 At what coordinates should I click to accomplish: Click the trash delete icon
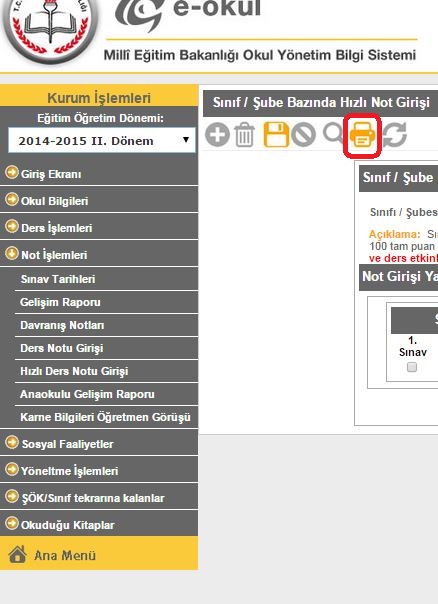click(245, 134)
